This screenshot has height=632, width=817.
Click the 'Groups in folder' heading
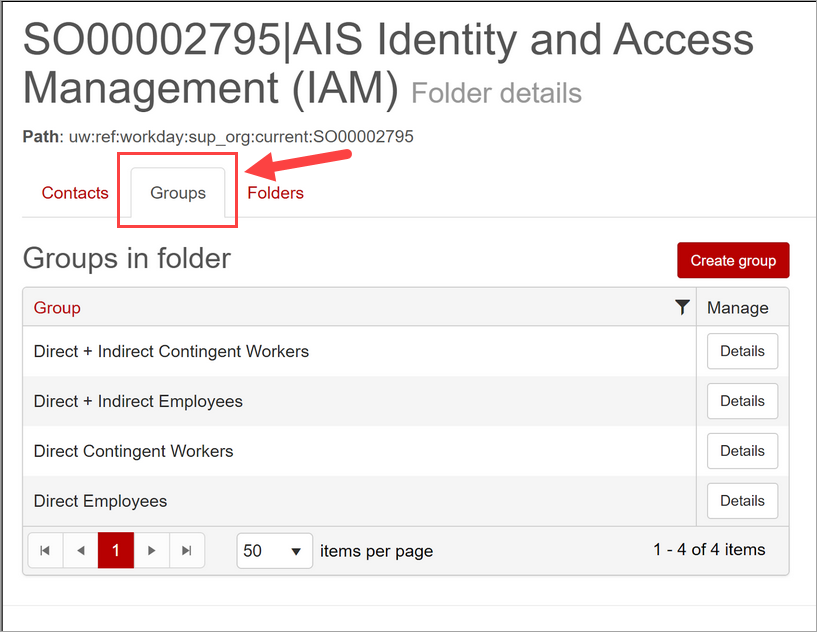click(x=127, y=258)
